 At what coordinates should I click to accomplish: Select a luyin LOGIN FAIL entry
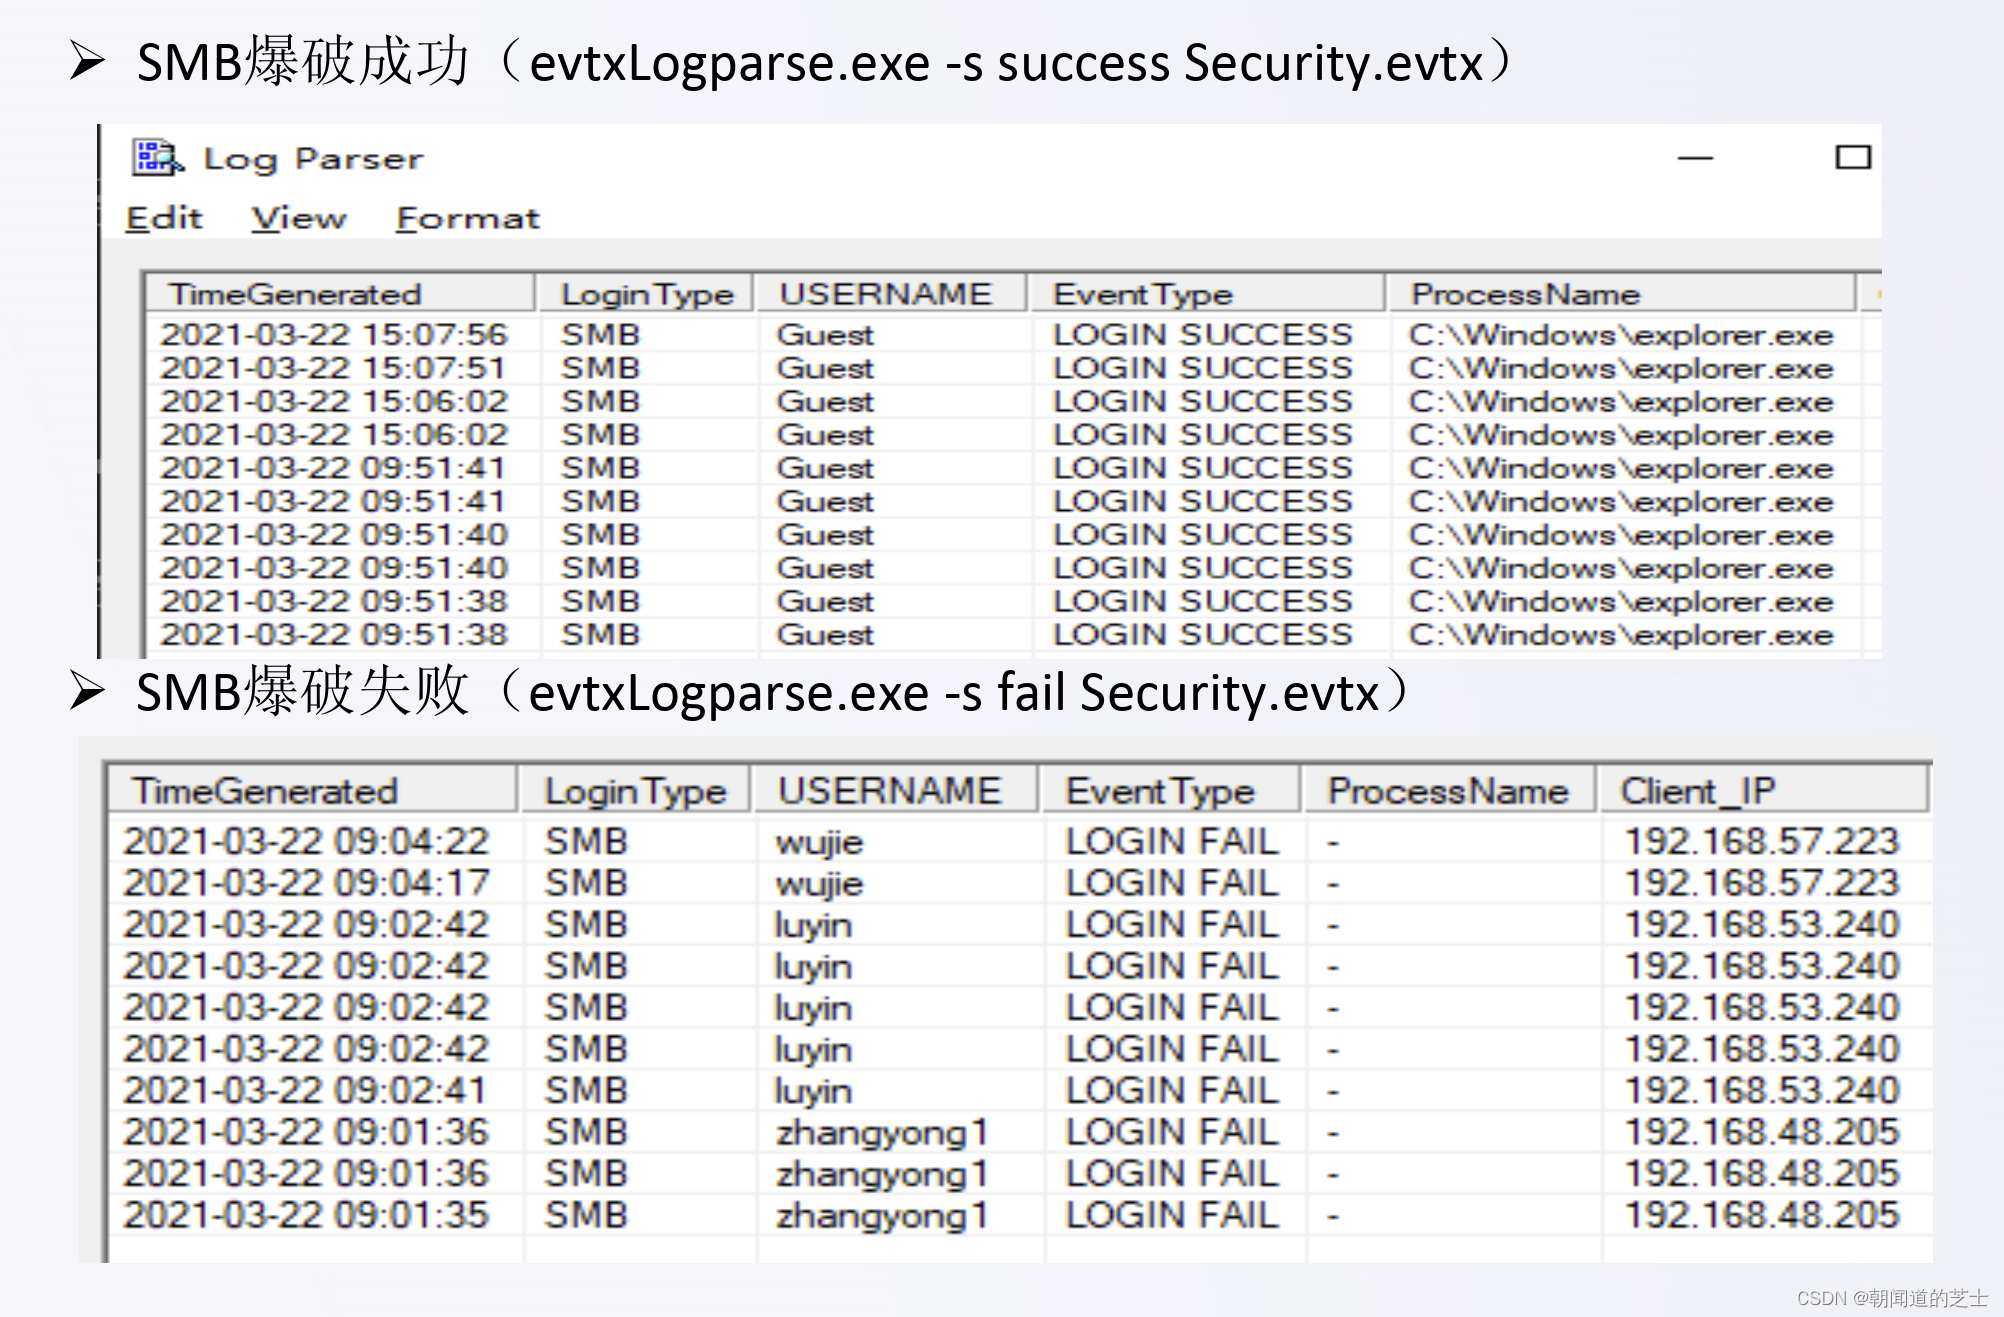click(815, 923)
